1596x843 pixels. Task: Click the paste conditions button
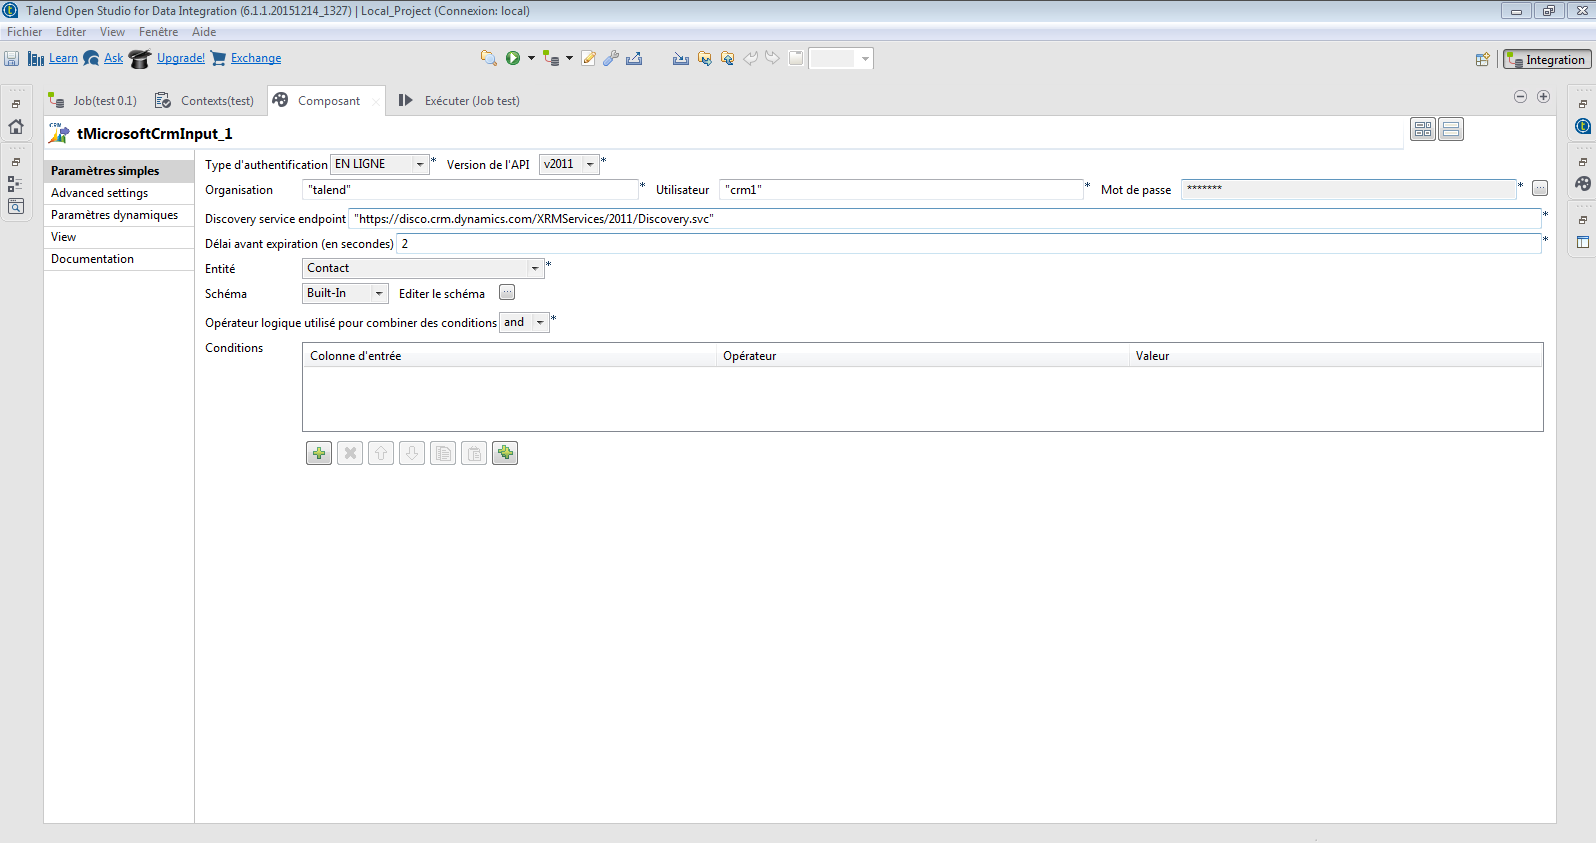(474, 453)
